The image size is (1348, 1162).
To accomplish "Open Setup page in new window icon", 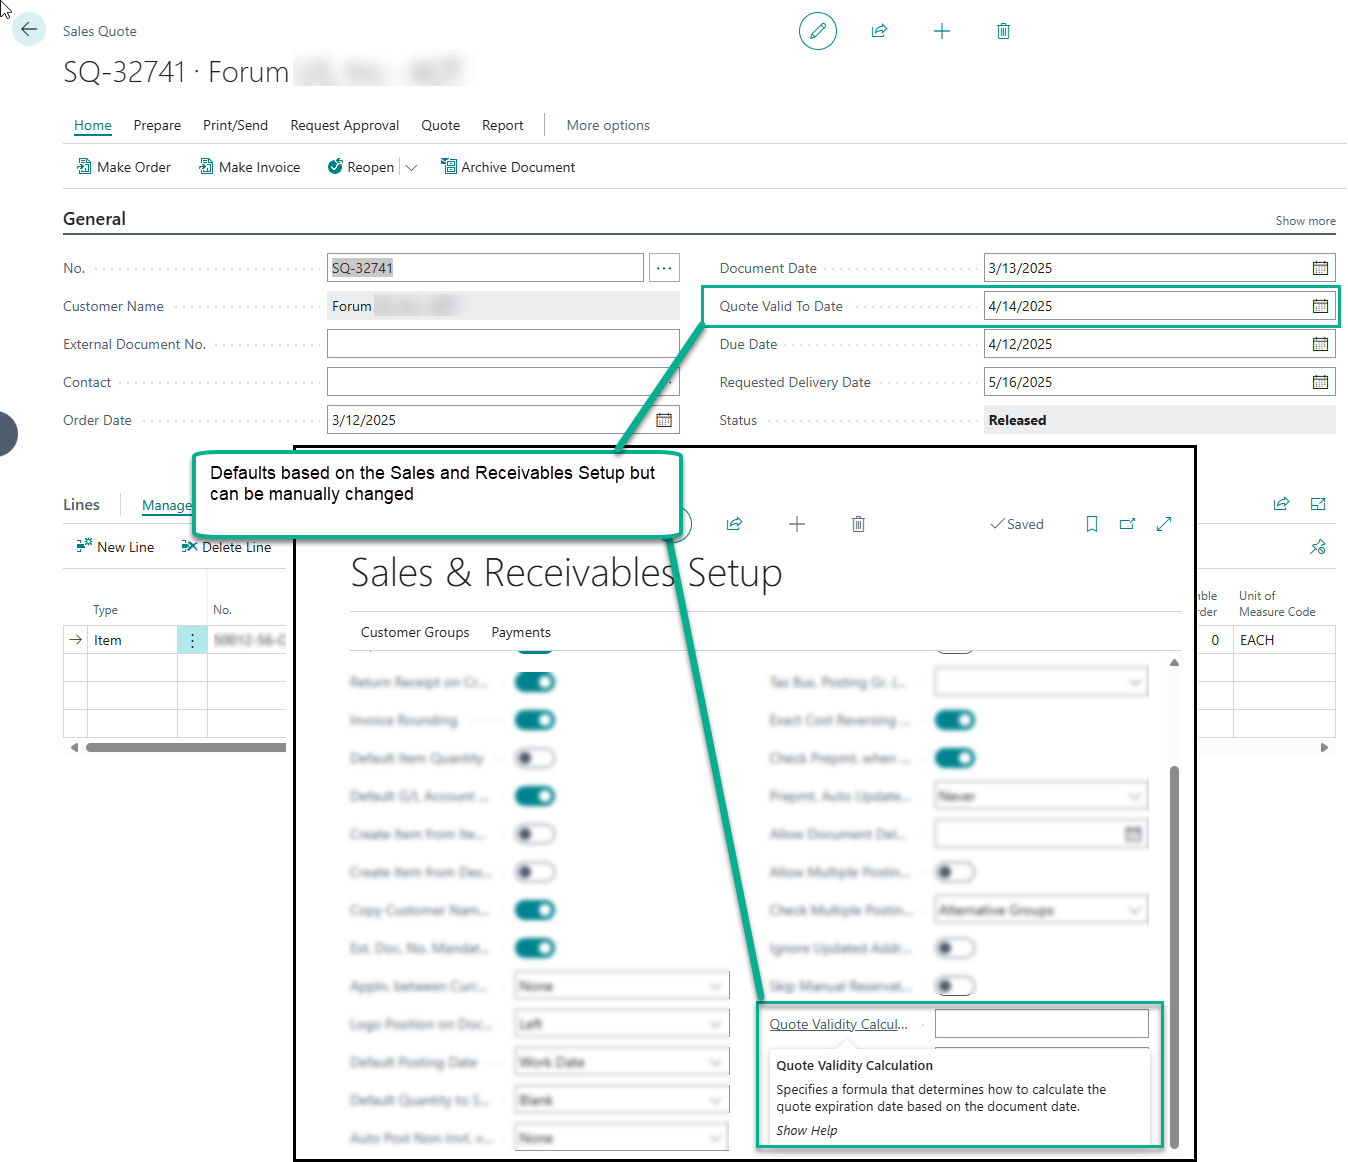I will click(x=1128, y=524).
